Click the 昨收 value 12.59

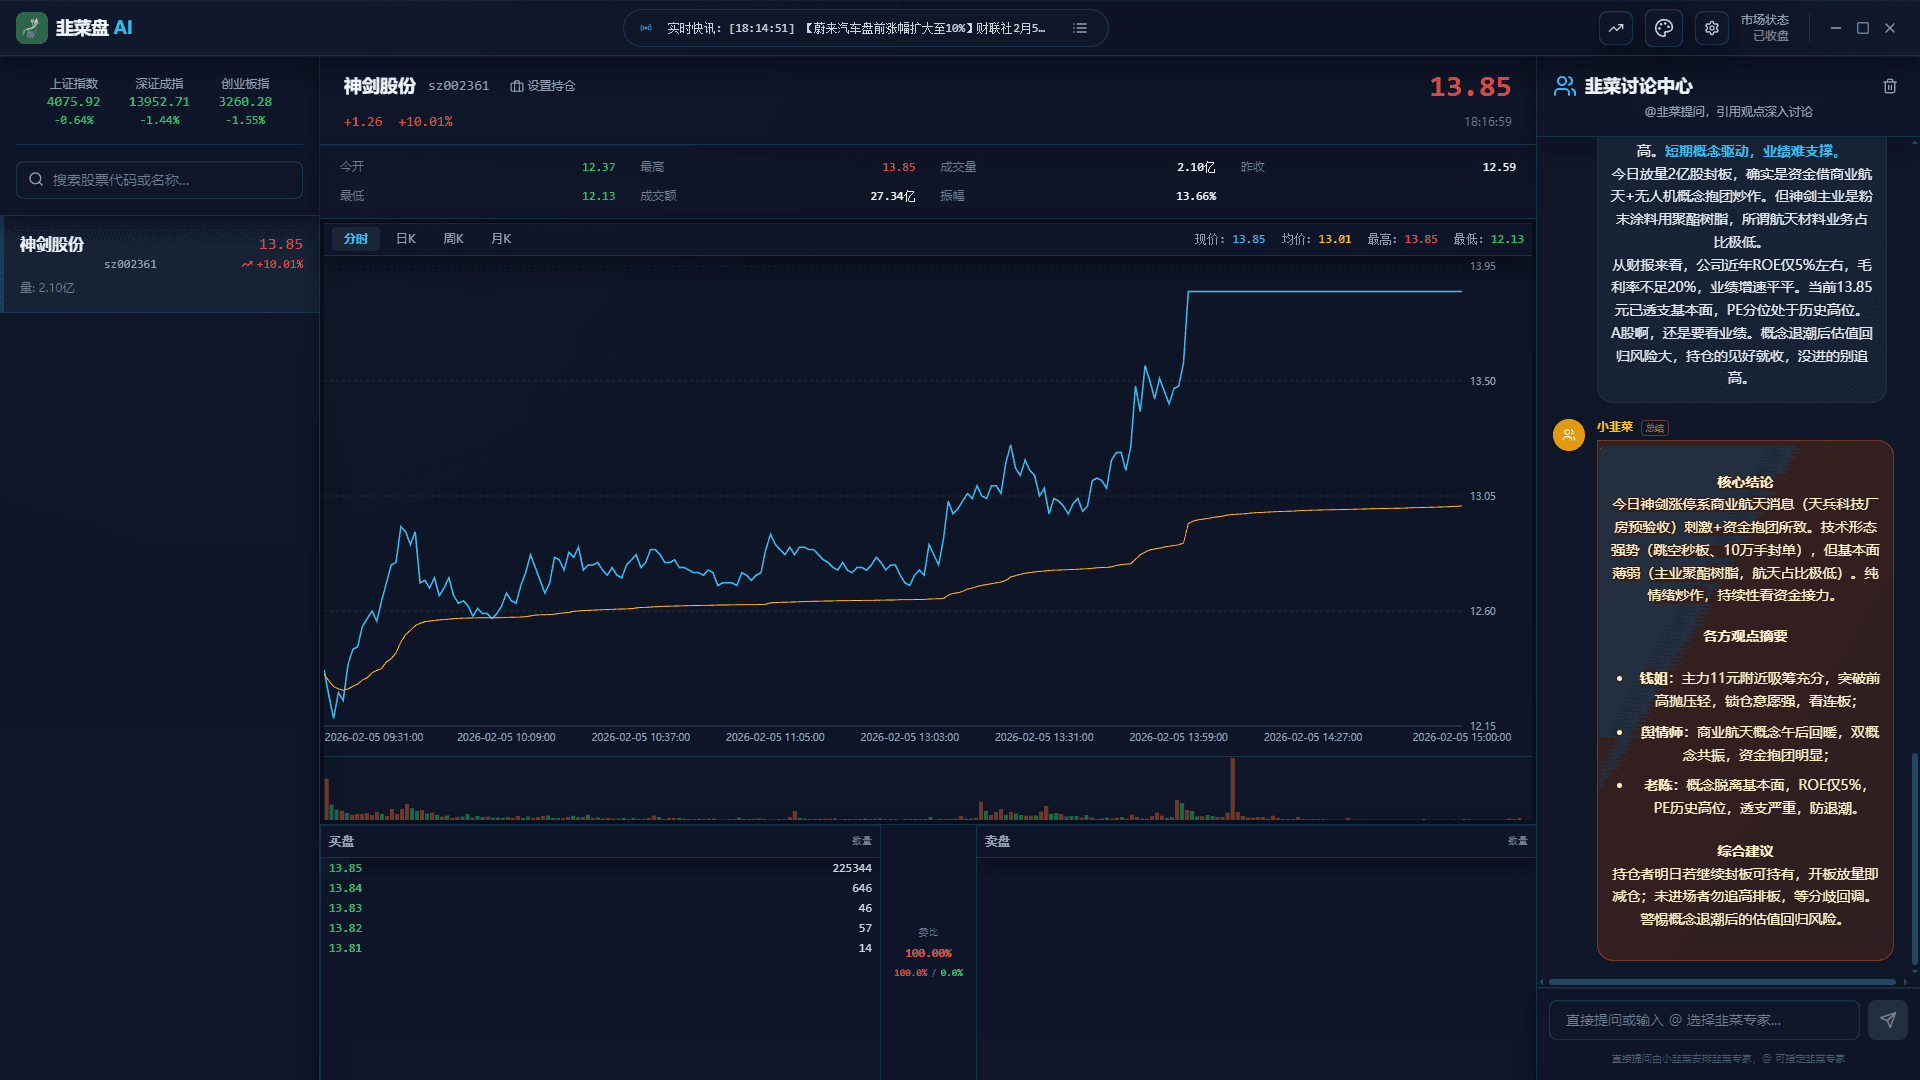click(x=1499, y=167)
